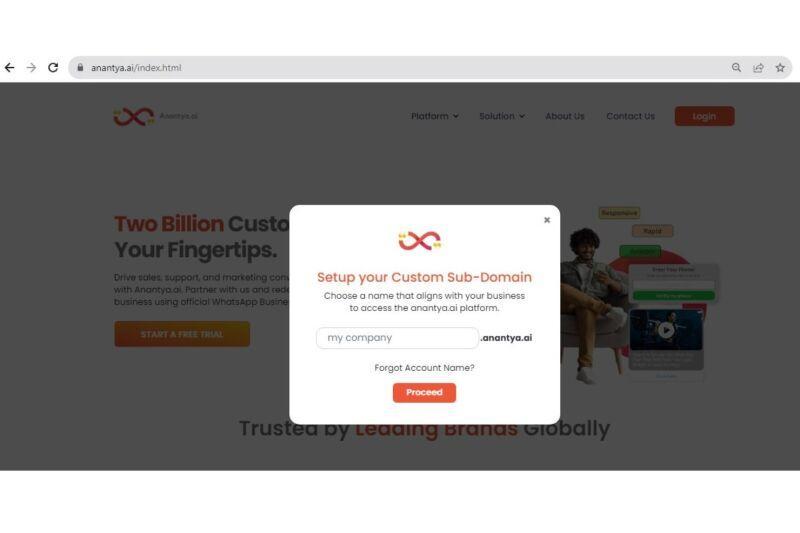Select the browser address bar URL
Viewport: 800px width, 533px height.
(x=136, y=67)
